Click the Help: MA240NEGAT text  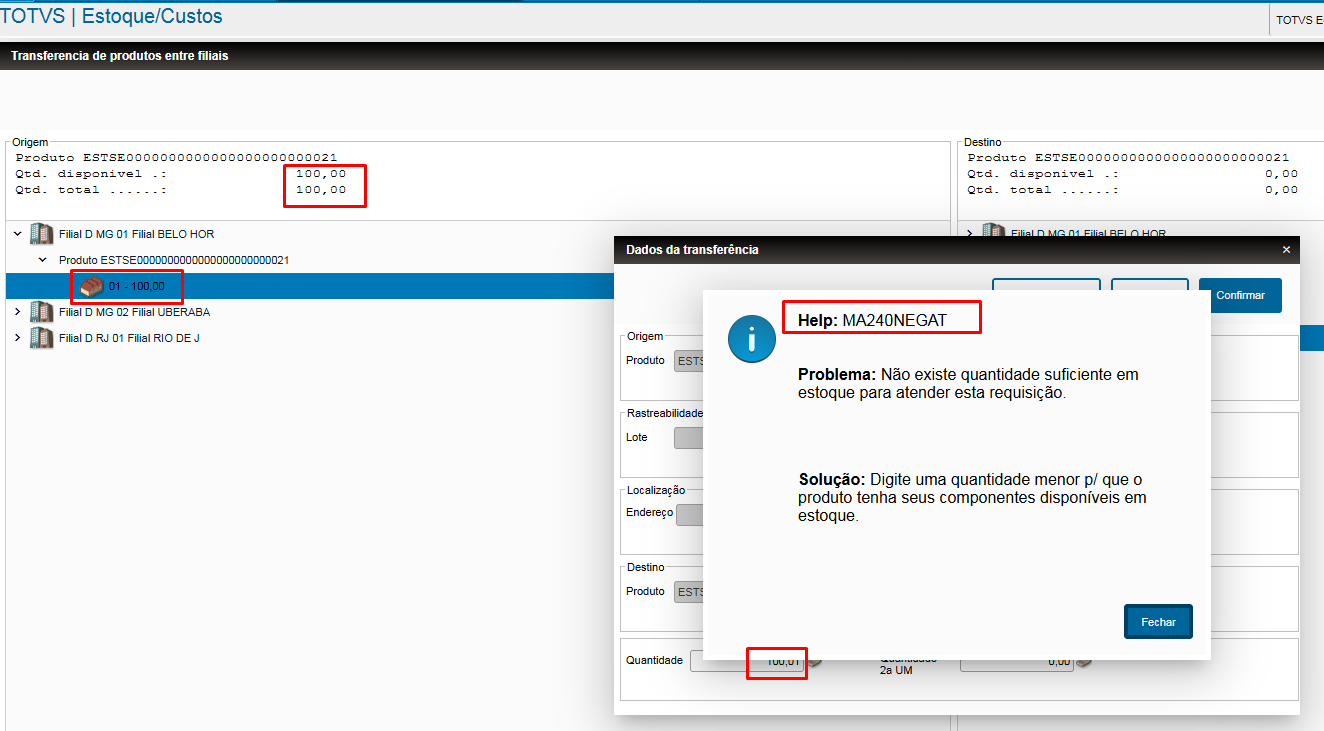(872, 320)
